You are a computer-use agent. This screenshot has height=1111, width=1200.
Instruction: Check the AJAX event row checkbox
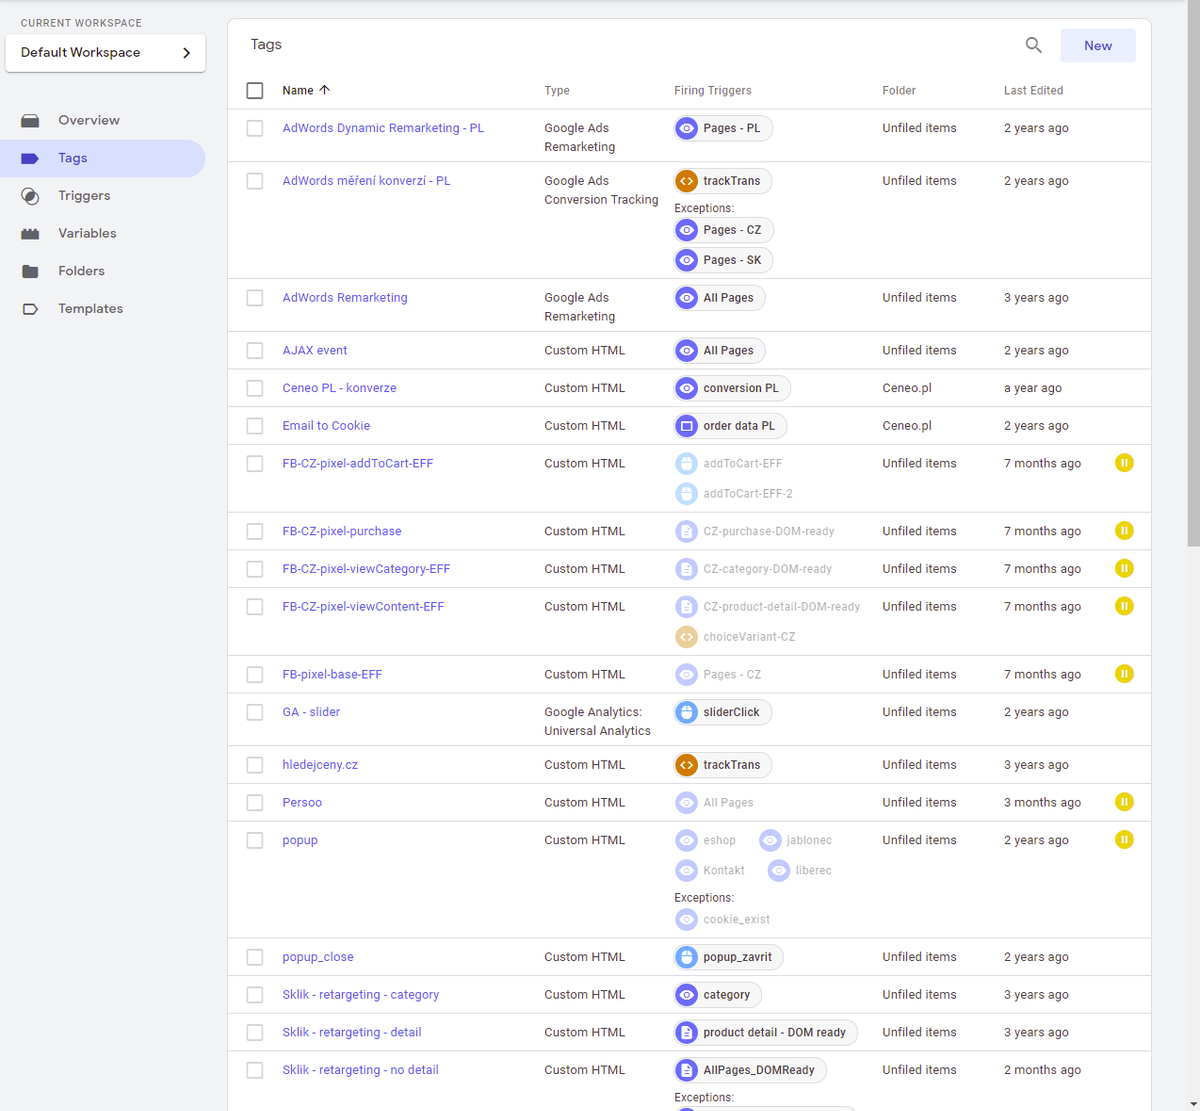click(x=255, y=351)
